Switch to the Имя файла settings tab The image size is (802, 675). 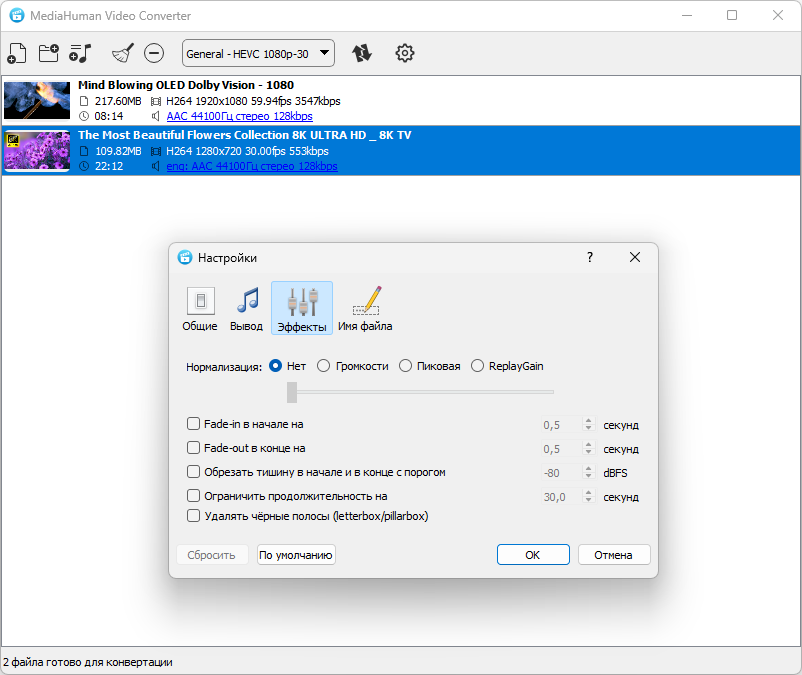(365, 308)
